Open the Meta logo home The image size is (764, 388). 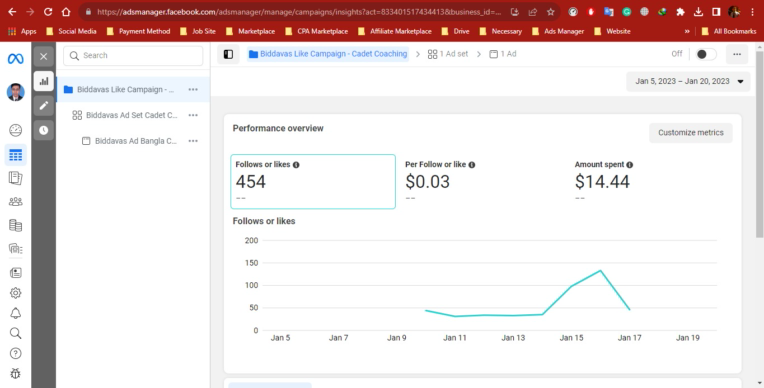(x=15, y=58)
